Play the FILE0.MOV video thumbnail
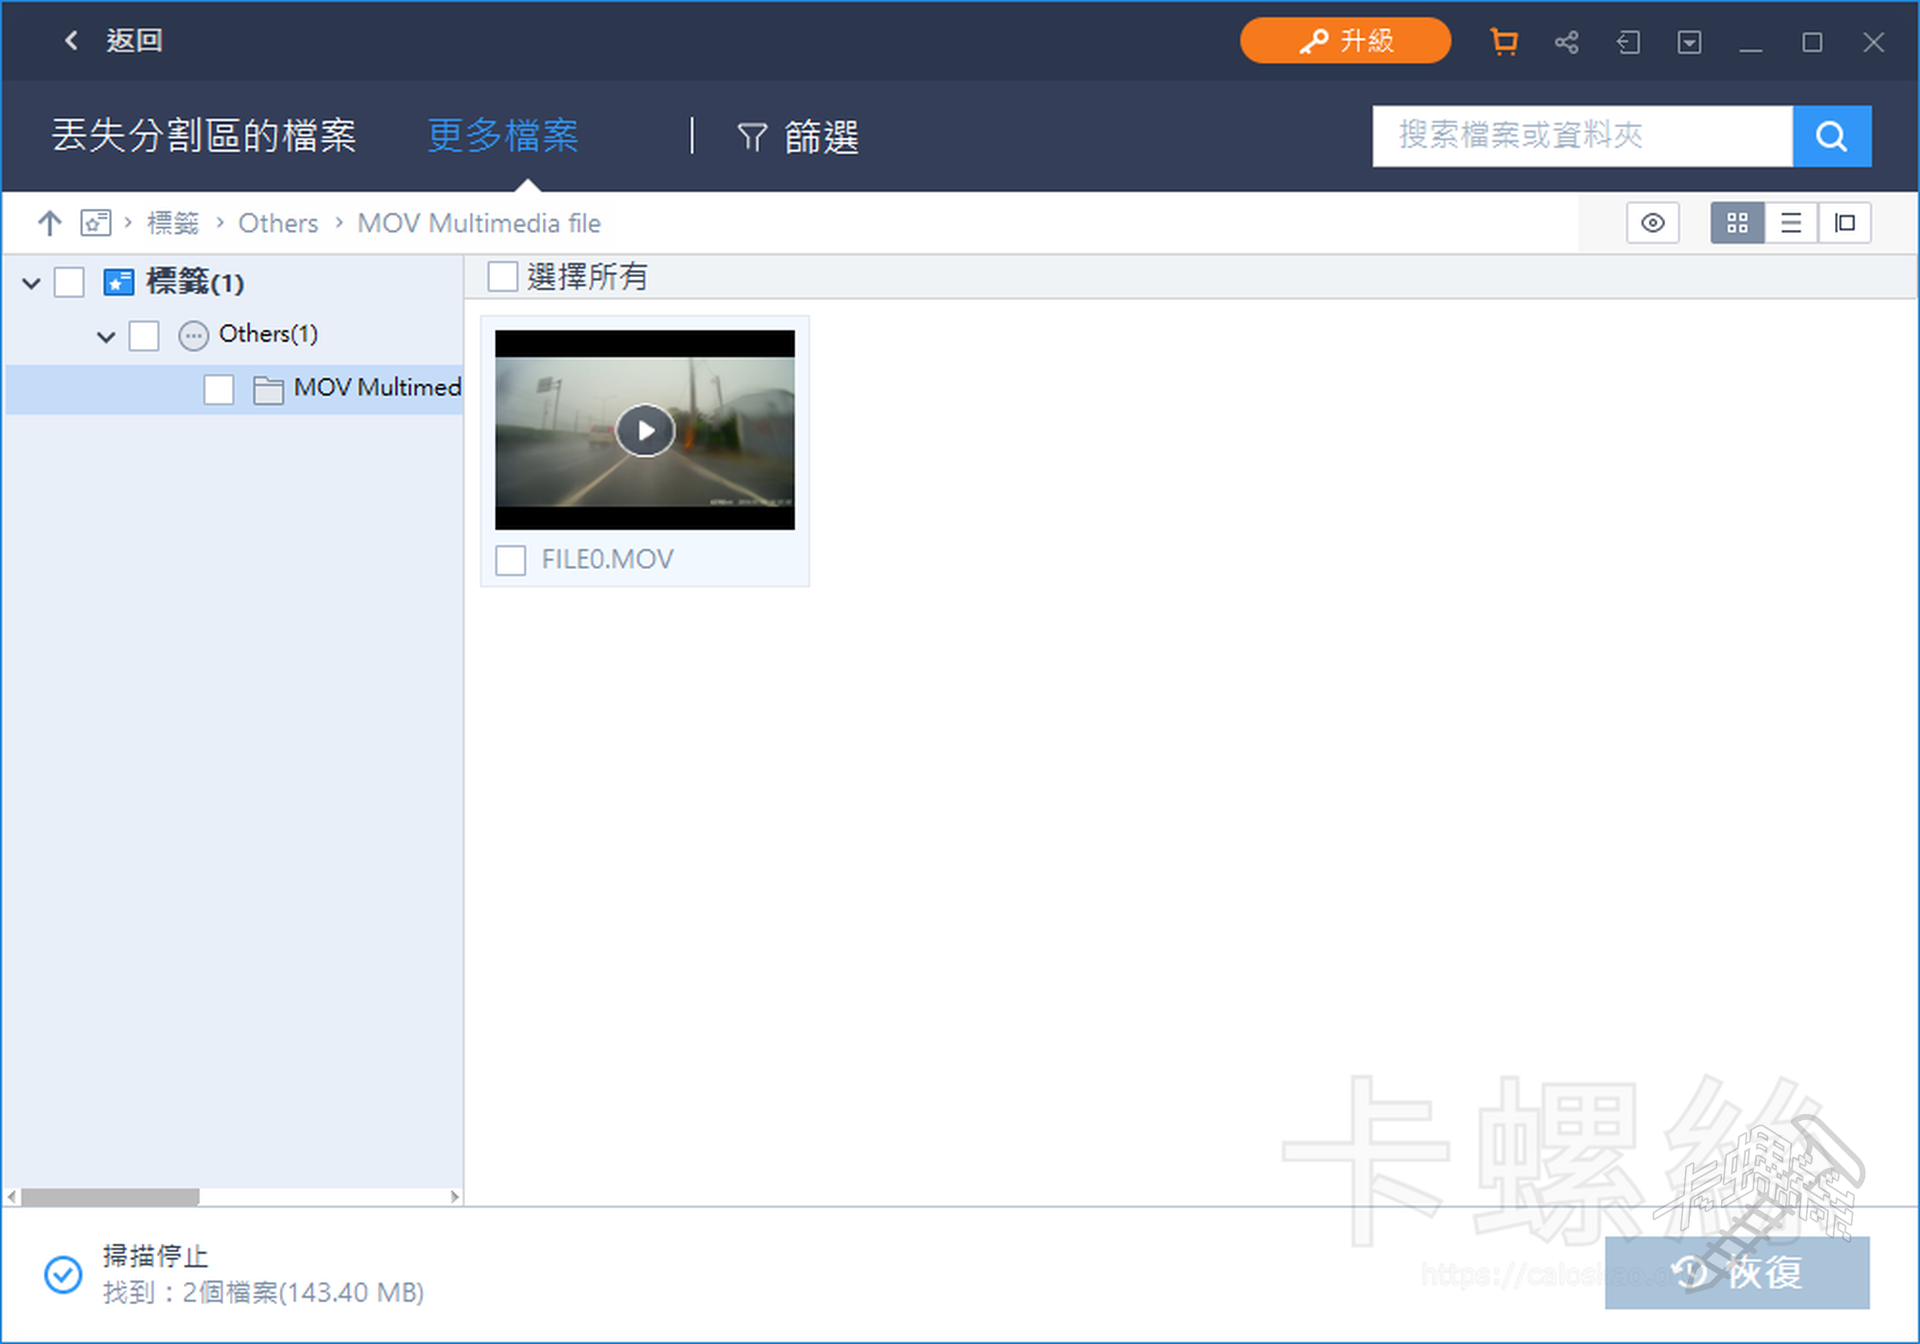Viewport: 1920px width, 1344px height. click(x=645, y=430)
